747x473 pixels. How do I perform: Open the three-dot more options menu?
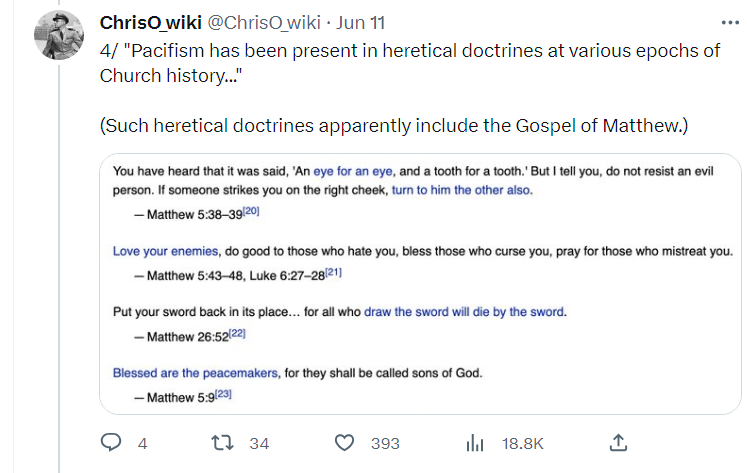tap(730, 23)
